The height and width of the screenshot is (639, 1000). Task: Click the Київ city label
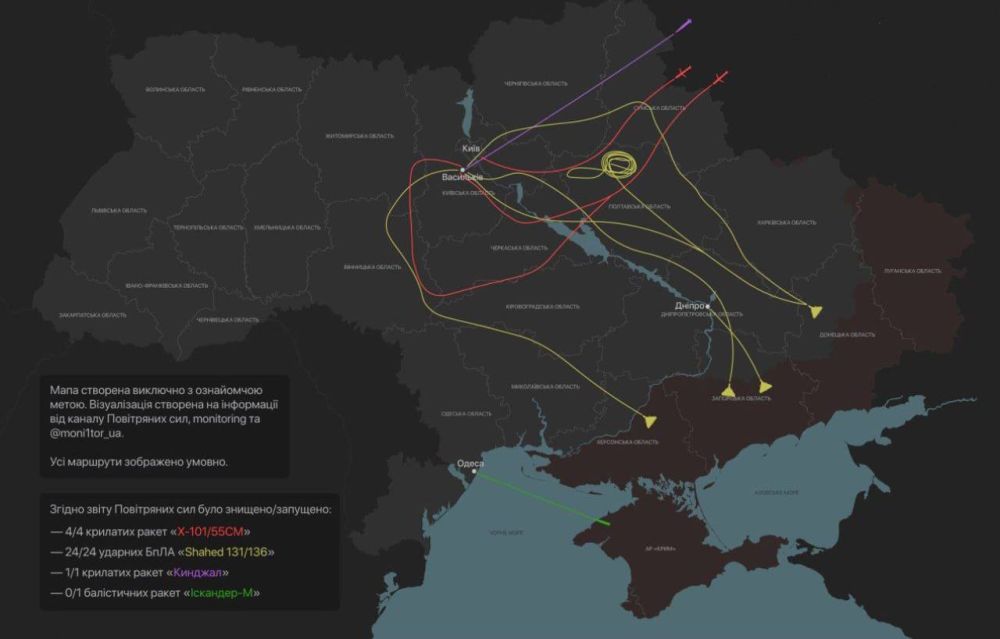tap(471, 148)
